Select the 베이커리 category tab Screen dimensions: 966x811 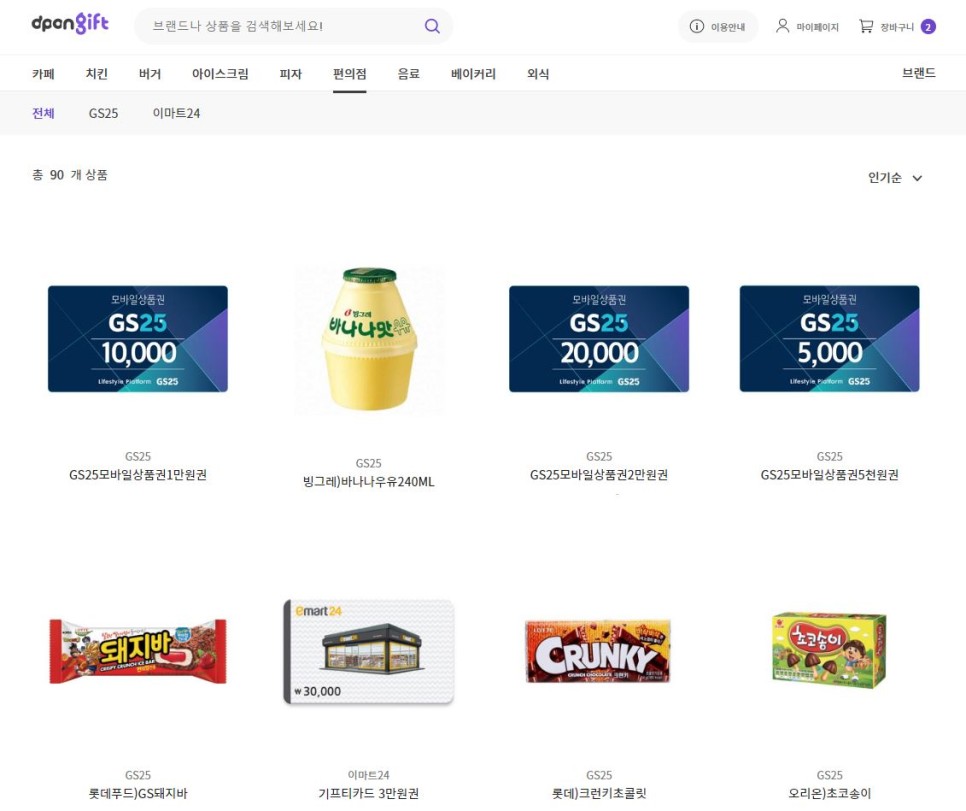click(x=473, y=74)
